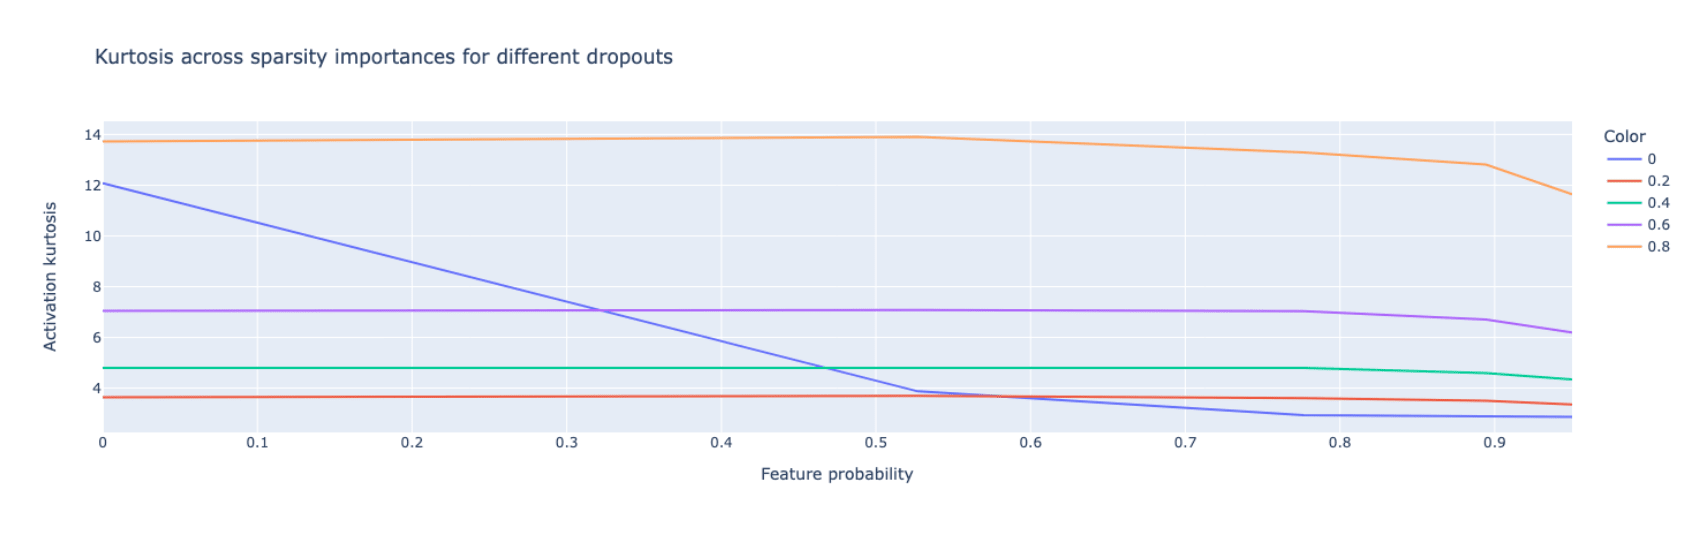Click the 0.5 tick on the x-axis
1706x544 pixels.
pyautogui.click(x=875, y=443)
